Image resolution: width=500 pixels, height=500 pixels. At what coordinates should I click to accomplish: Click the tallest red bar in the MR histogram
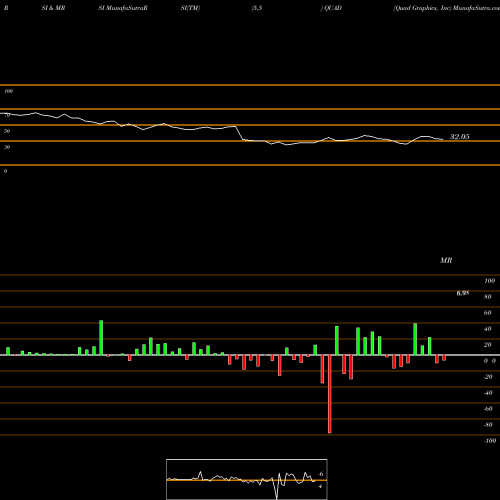(330, 394)
